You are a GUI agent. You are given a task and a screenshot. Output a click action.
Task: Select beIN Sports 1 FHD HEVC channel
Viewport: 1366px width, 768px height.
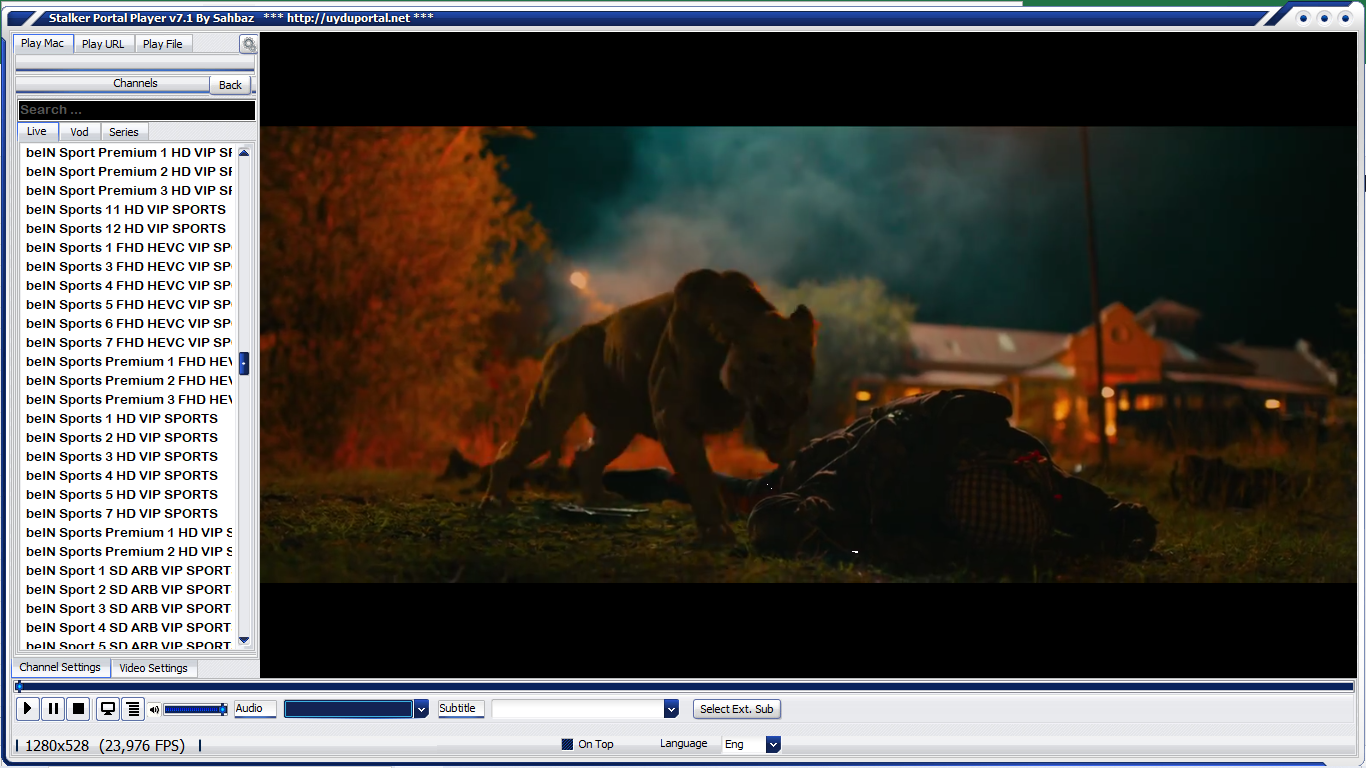pos(129,248)
